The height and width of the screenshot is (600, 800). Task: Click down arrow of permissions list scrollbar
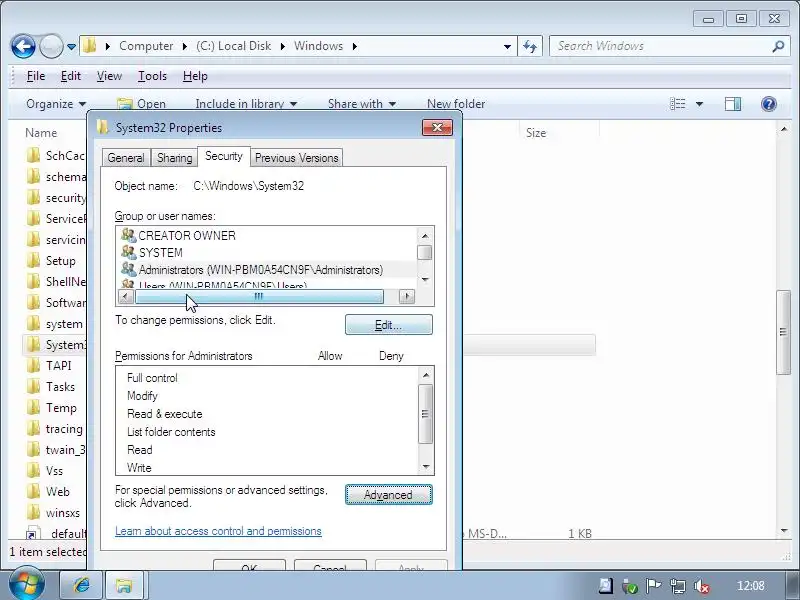pos(426,467)
